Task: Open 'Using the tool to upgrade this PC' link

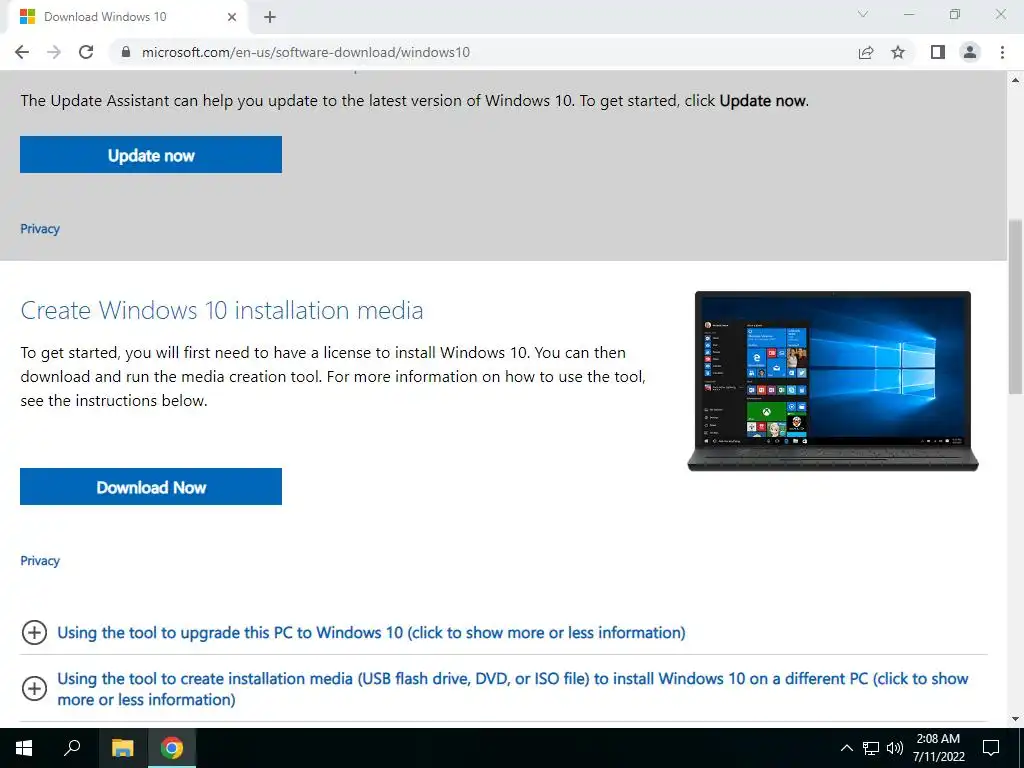Action: point(371,632)
